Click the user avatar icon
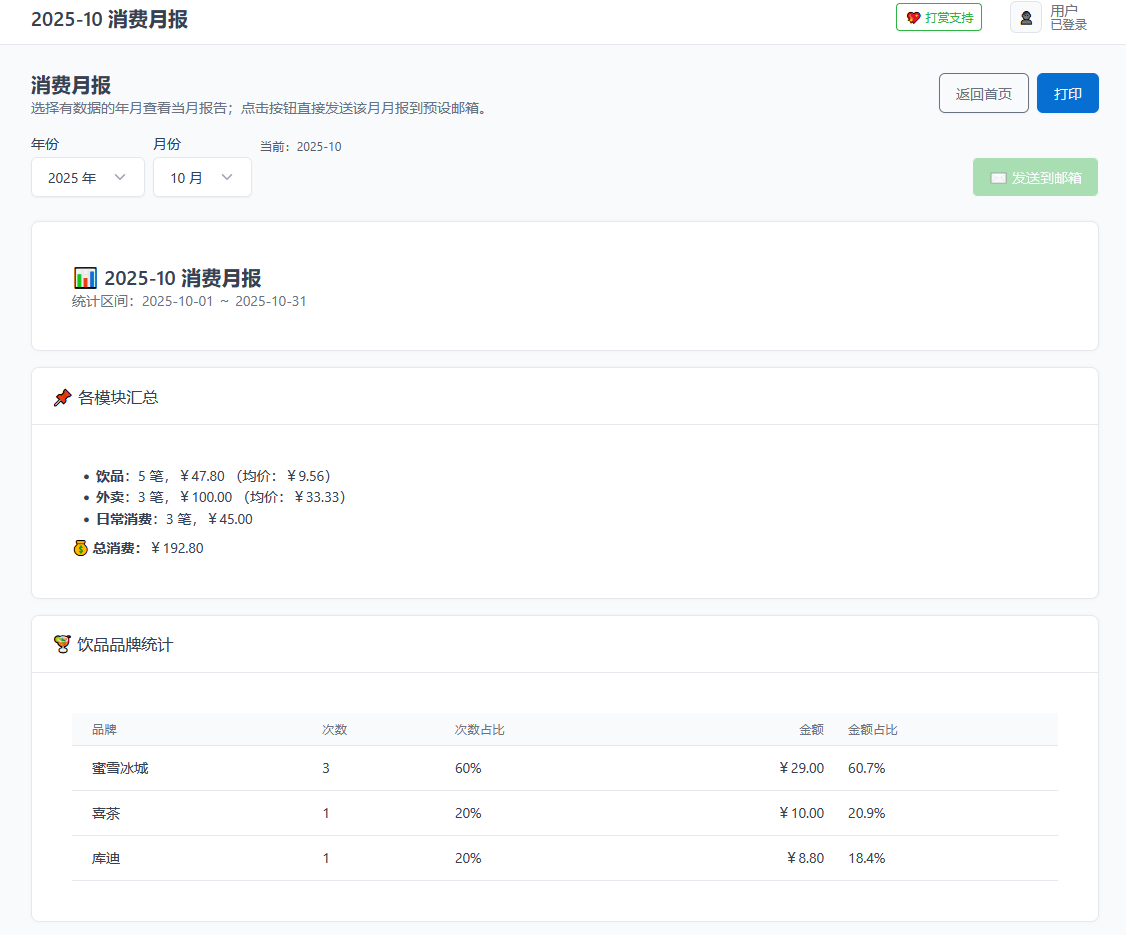The height and width of the screenshot is (935, 1126). click(1026, 18)
